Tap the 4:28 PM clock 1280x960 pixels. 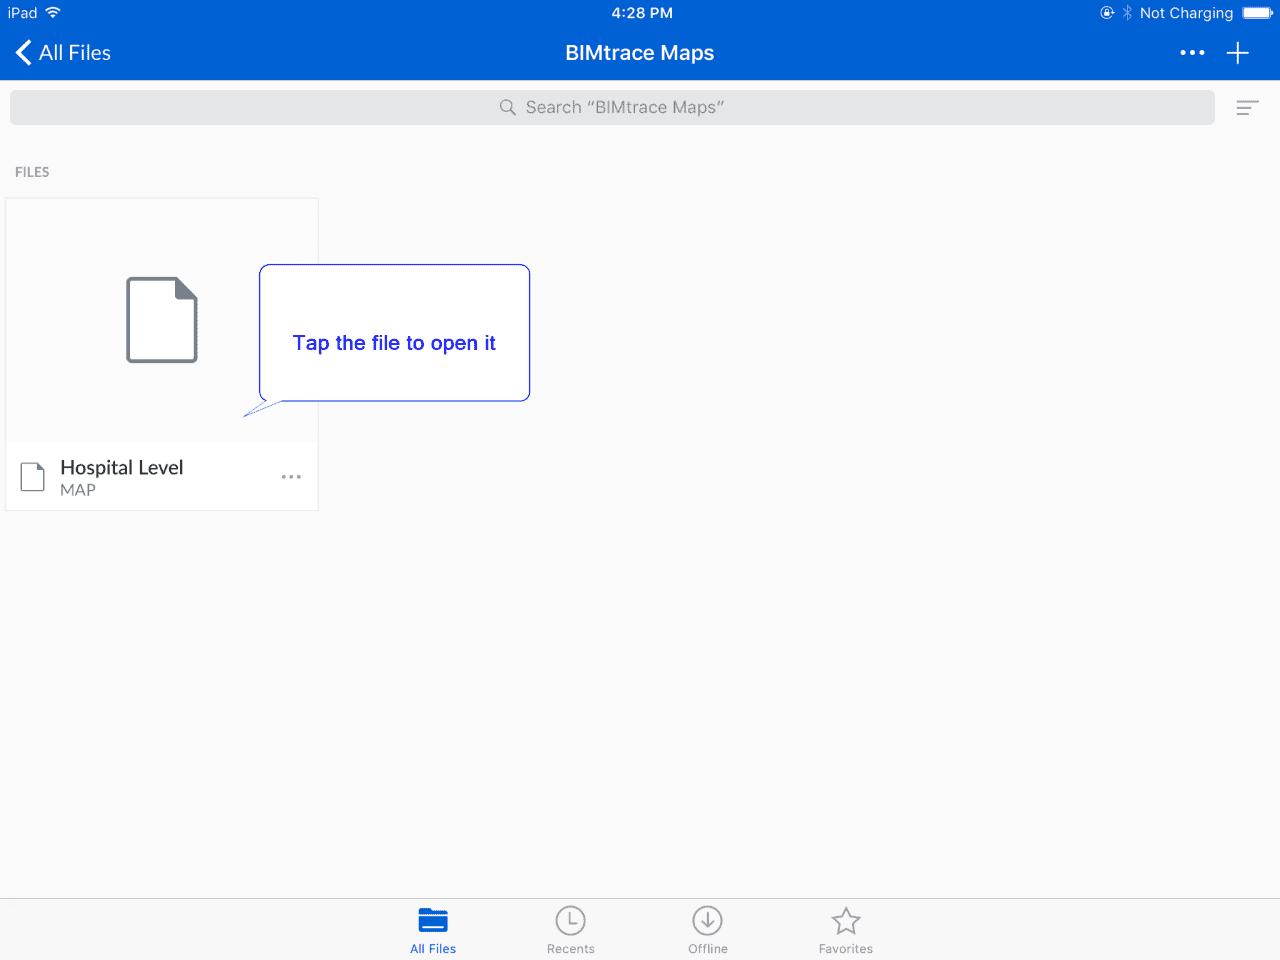[x=642, y=13]
